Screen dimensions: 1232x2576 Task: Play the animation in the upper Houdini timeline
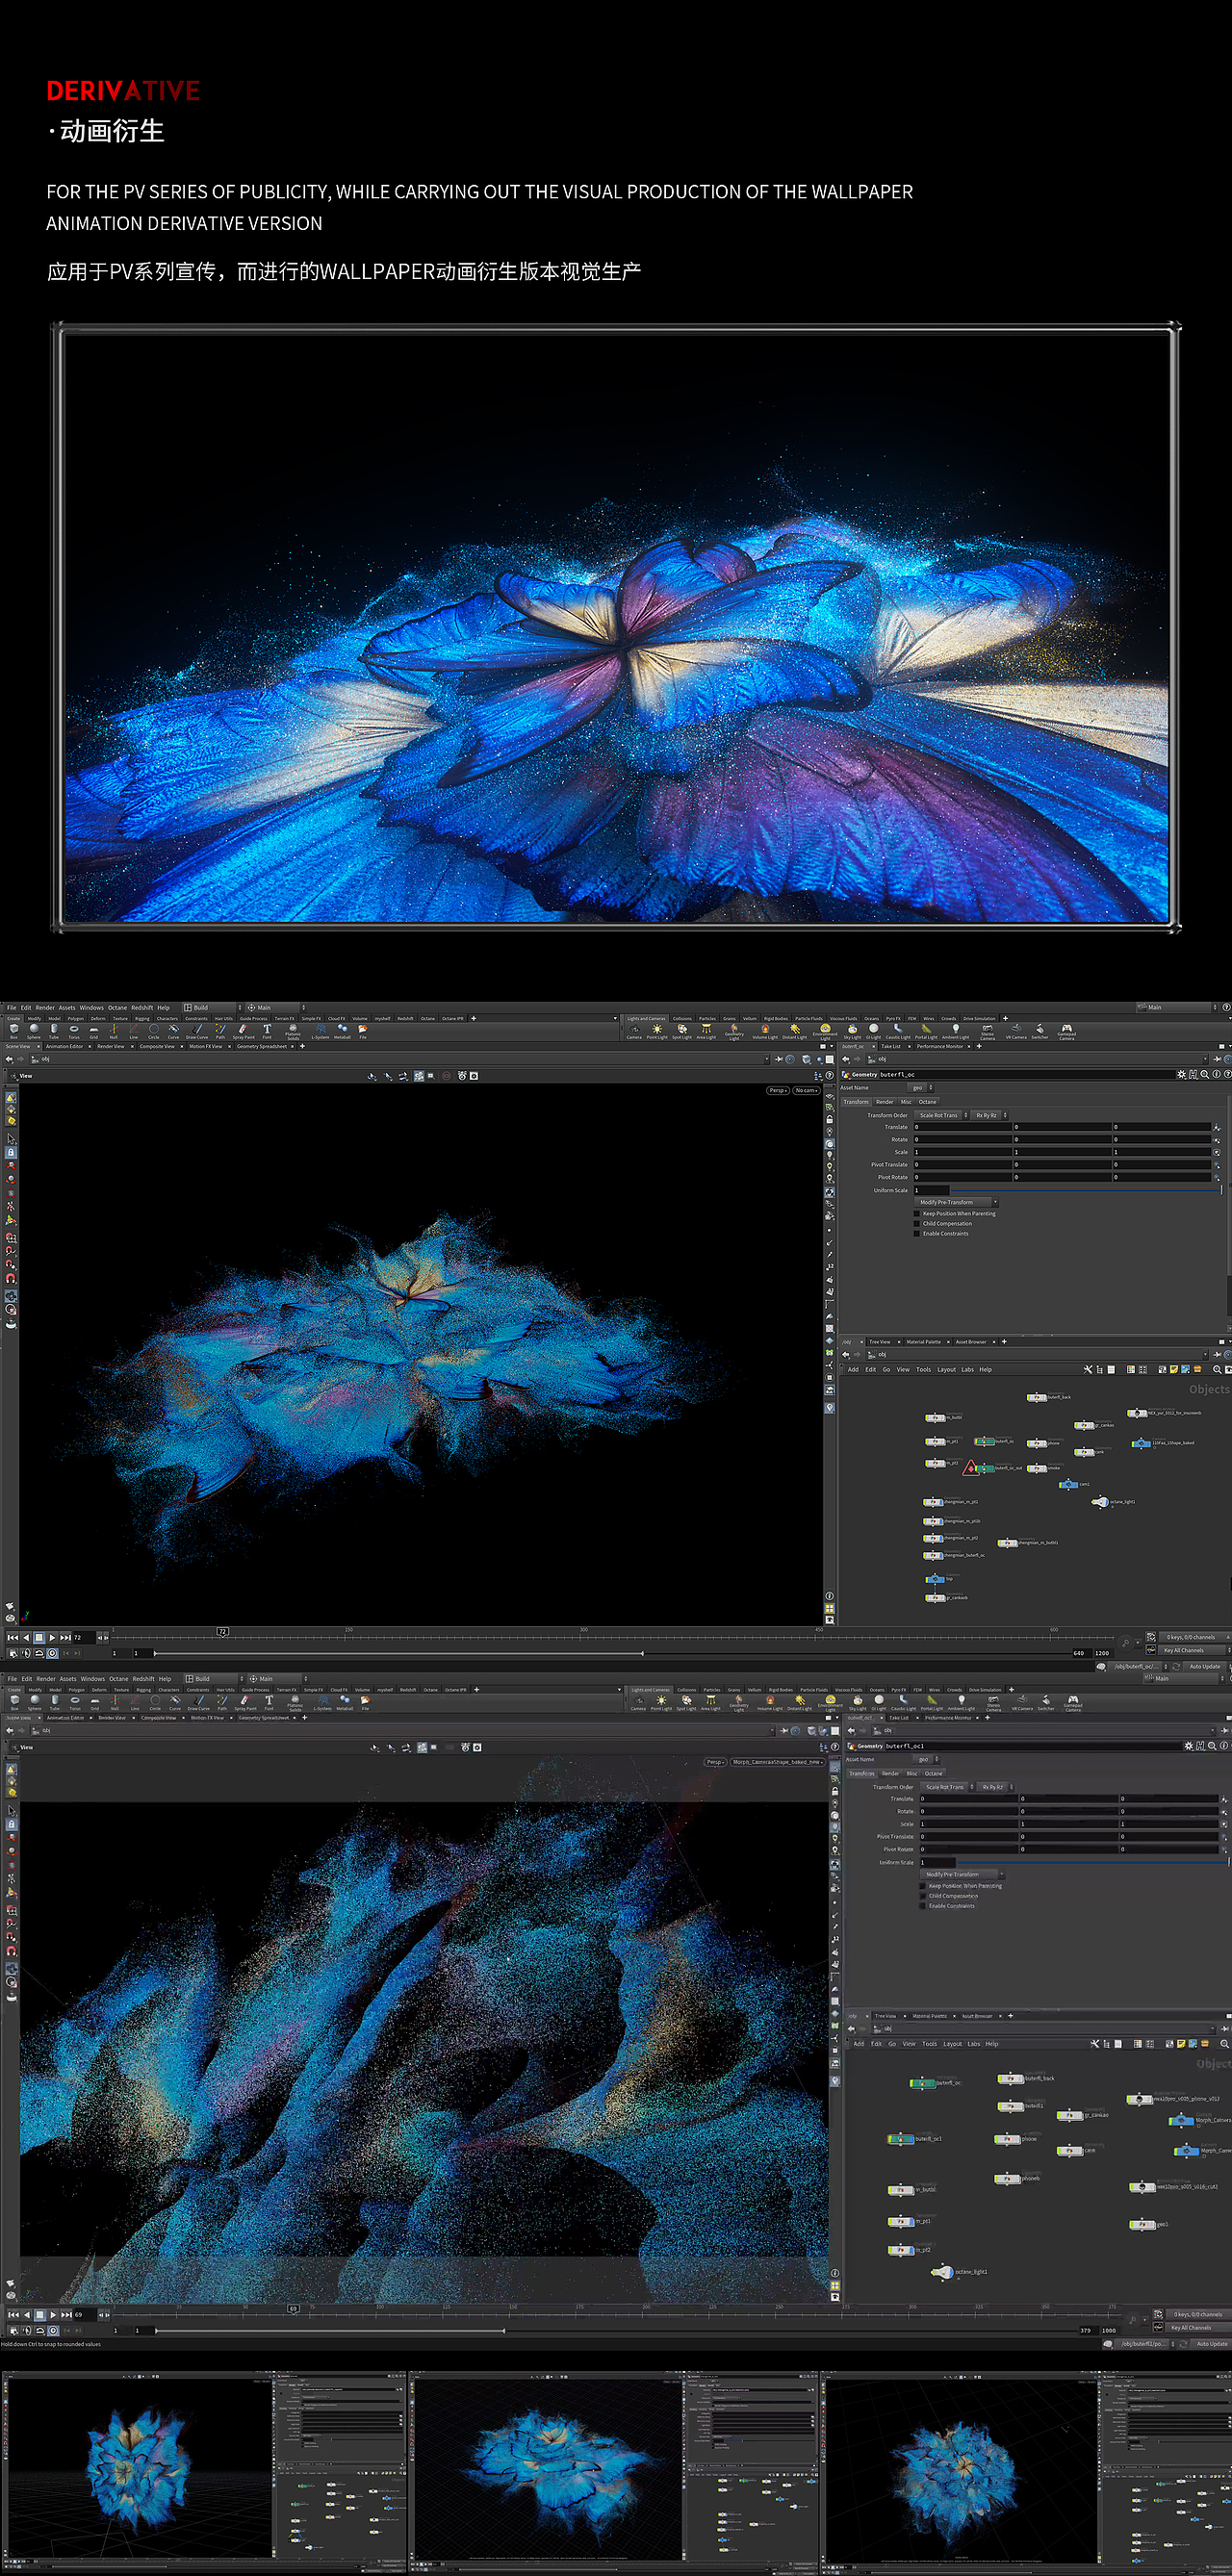click(52, 1638)
